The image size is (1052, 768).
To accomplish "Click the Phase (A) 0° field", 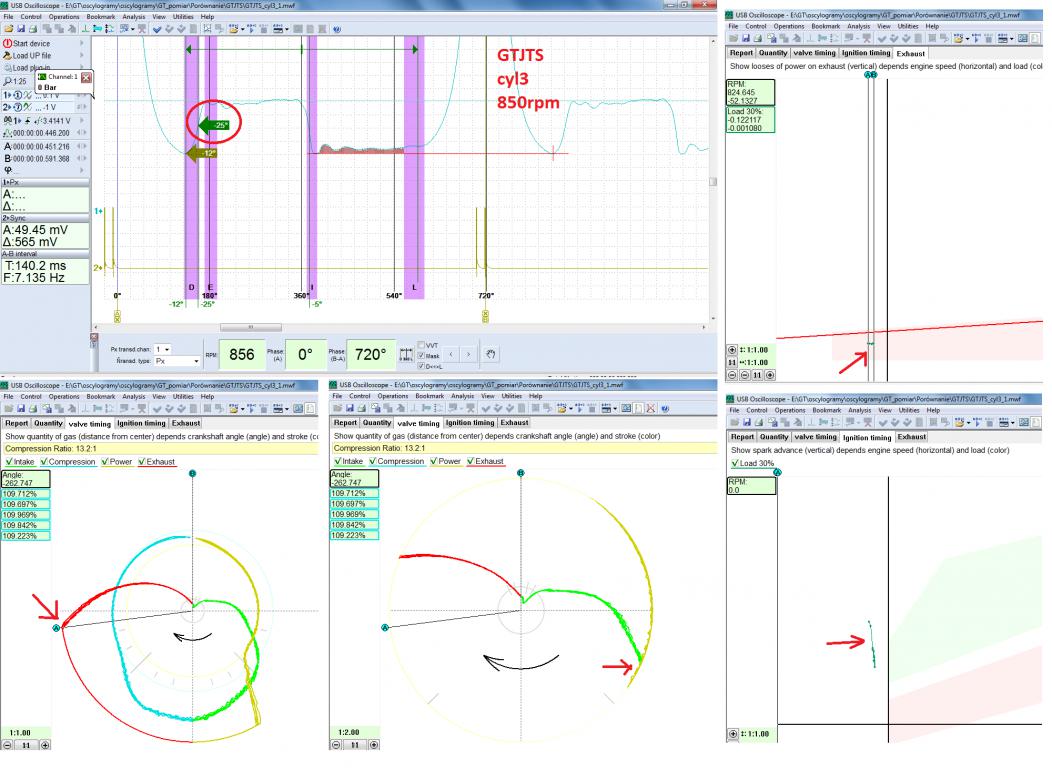I will tap(305, 354).
